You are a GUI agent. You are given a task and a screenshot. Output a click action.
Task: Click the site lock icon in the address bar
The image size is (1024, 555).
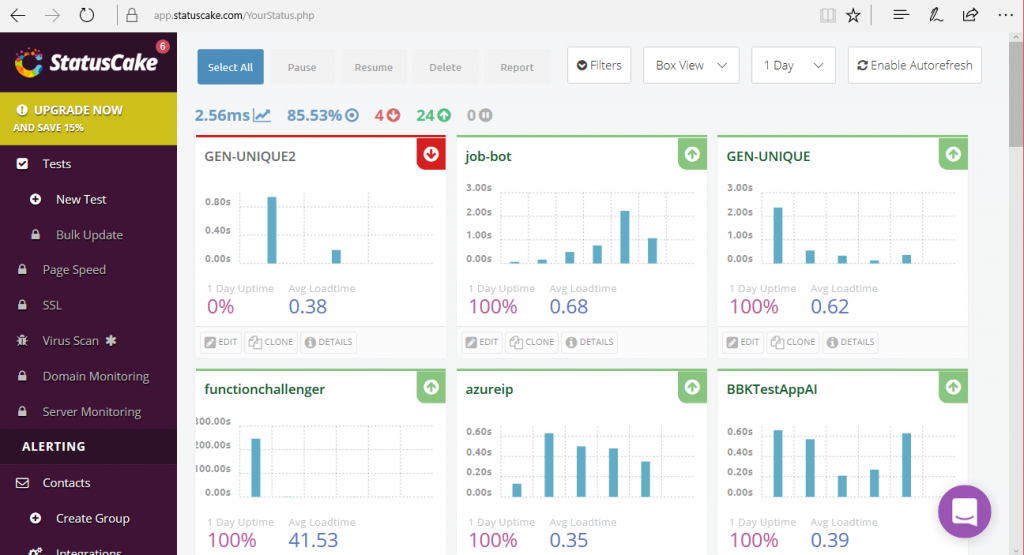(x=132, y=15)
